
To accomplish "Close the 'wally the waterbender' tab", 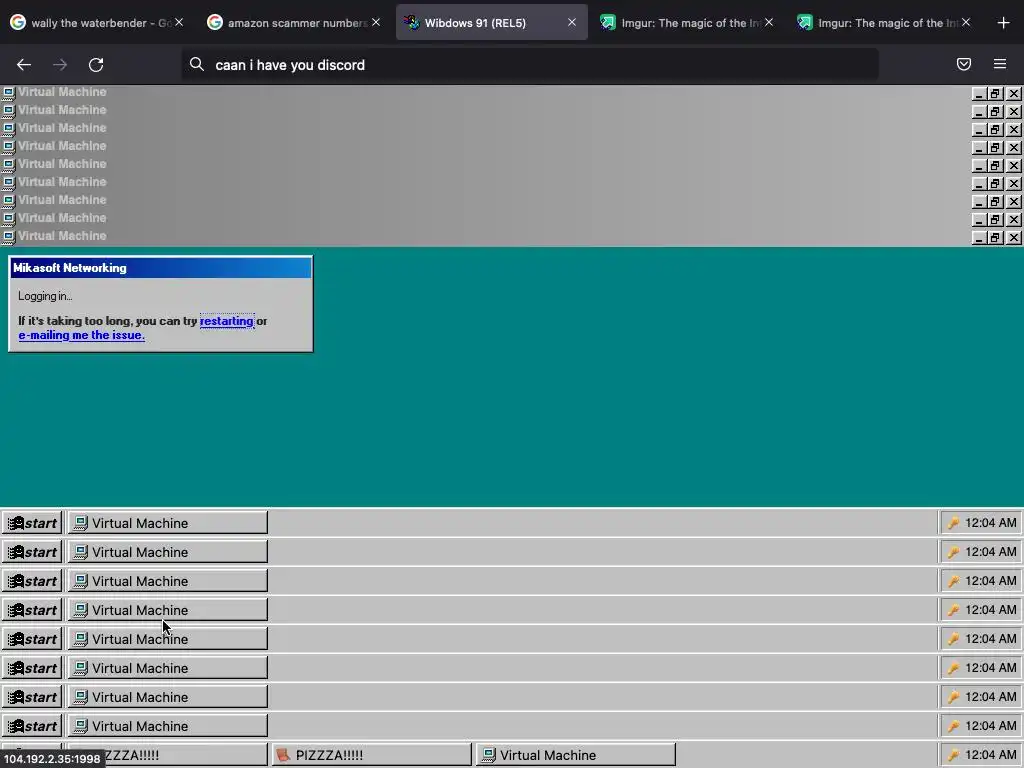I will pyautogui.click(x=179, y=23).
